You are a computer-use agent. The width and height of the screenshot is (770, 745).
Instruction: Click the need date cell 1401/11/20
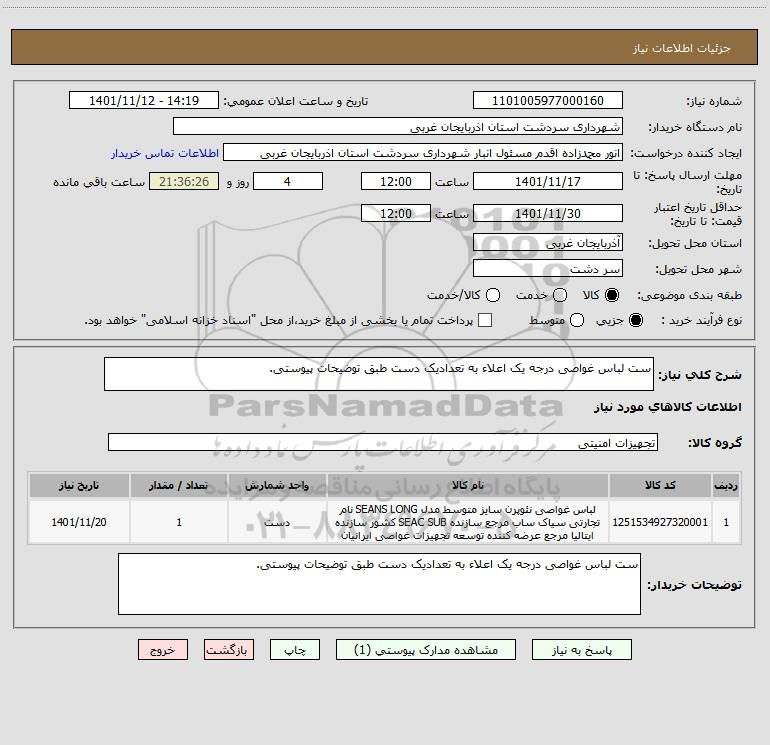[x=79, y=522]
